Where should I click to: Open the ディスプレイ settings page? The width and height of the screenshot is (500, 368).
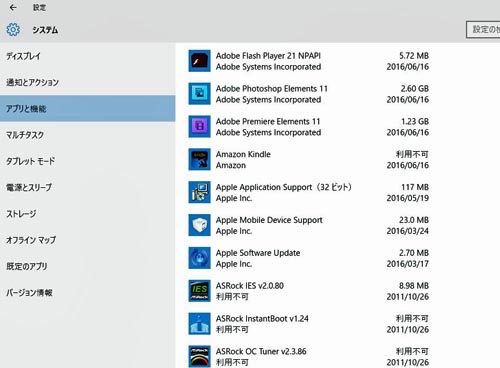[88, 56]
